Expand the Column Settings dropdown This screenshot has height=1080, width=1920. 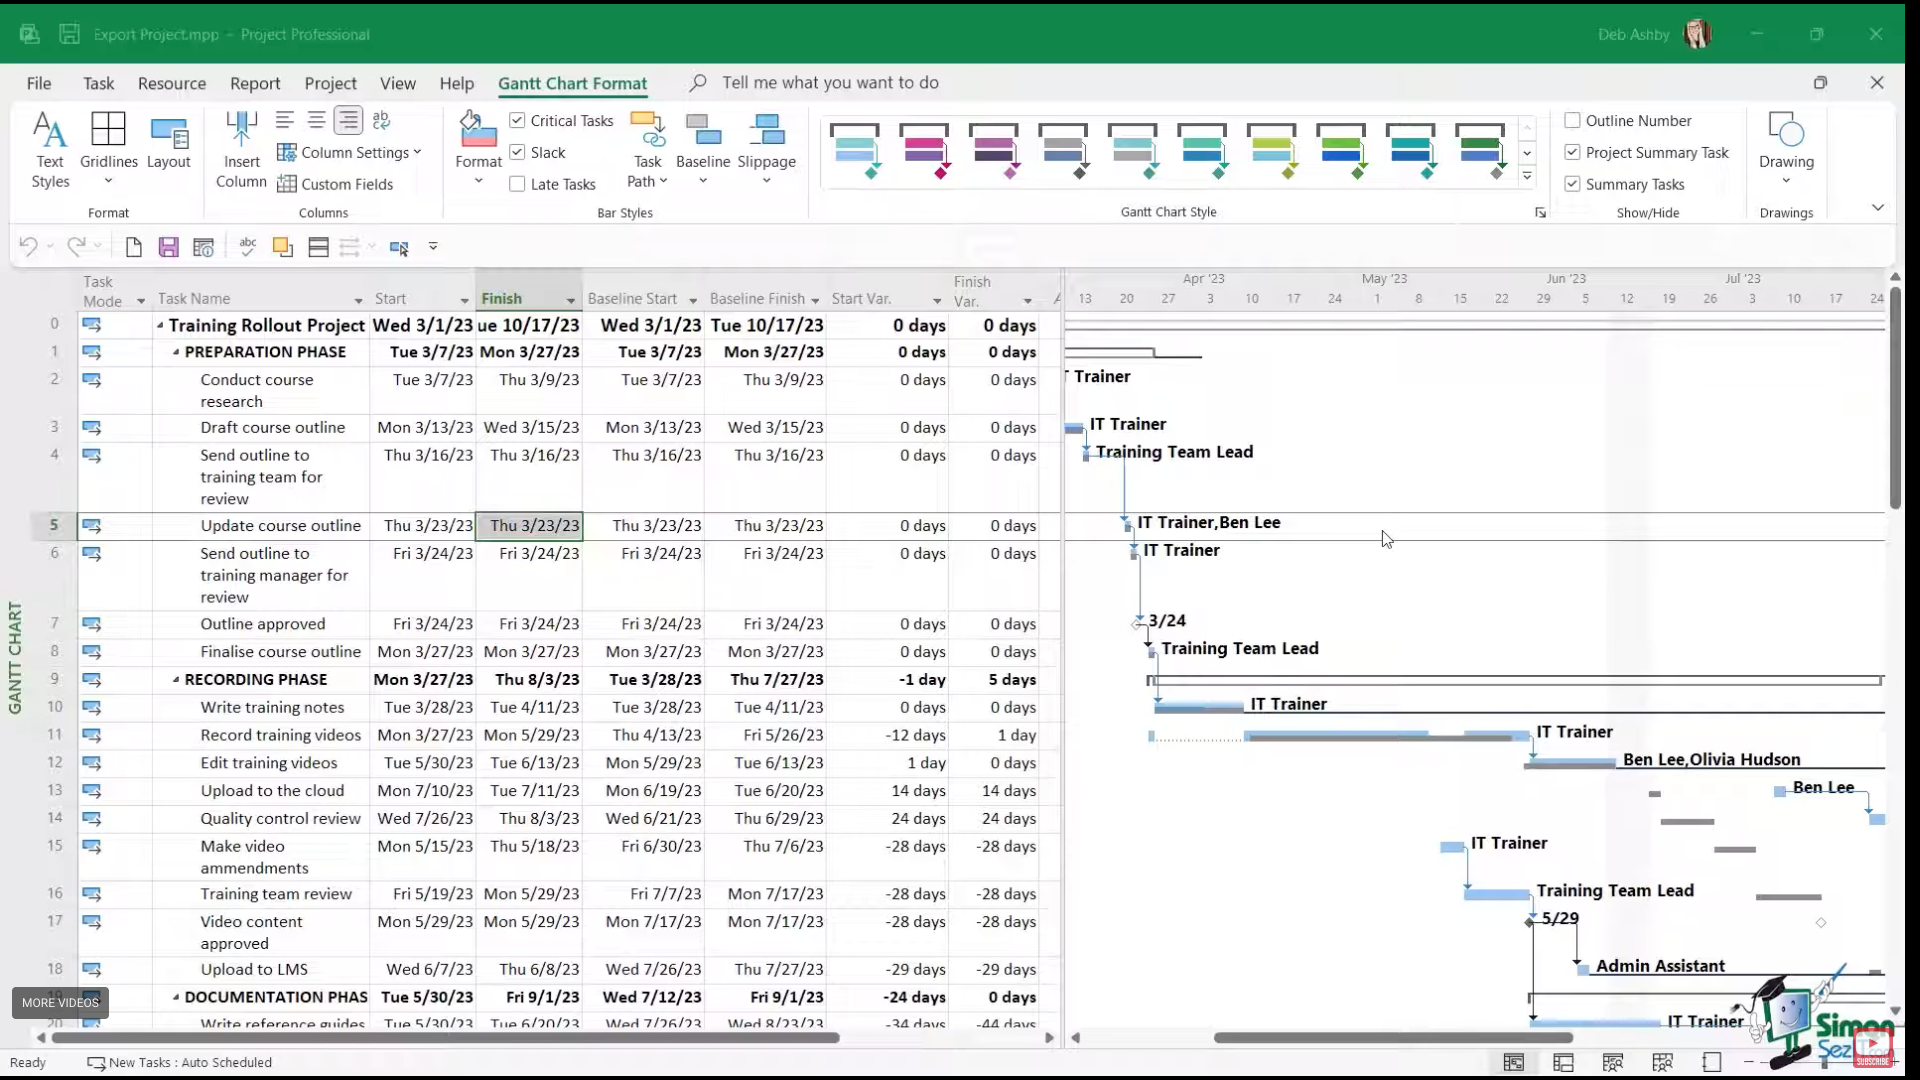coord(350,152)
